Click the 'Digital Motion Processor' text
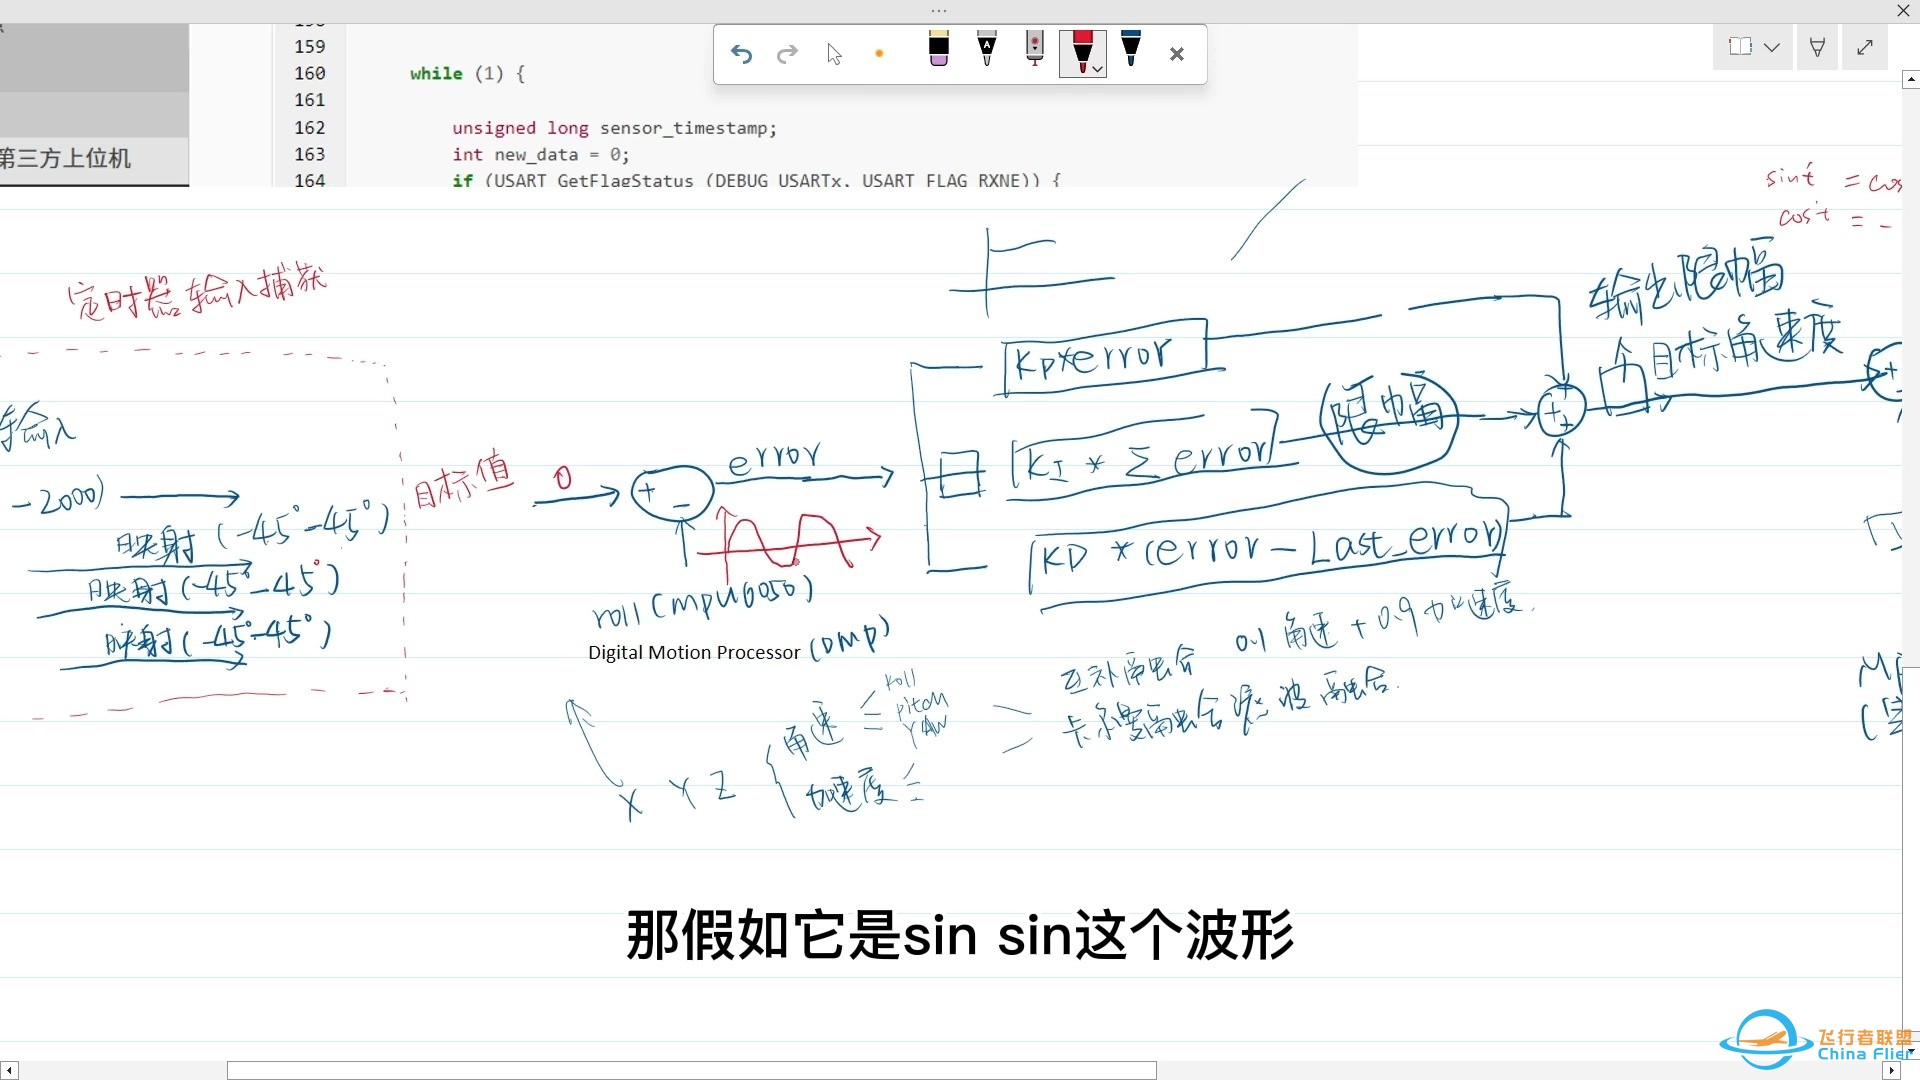This screenshot has width=1920, height=1080. (694, 653)
